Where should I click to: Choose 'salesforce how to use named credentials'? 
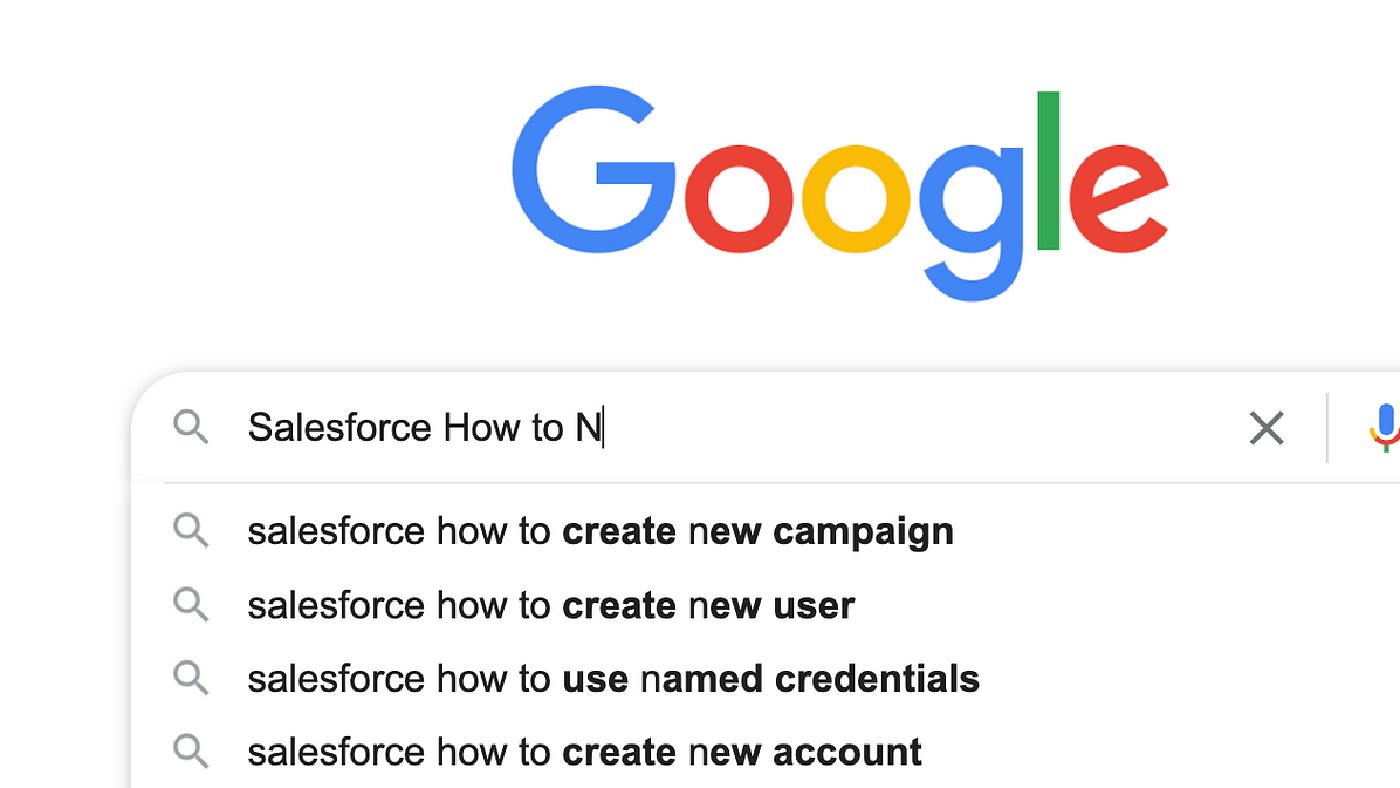pos(614,678)
